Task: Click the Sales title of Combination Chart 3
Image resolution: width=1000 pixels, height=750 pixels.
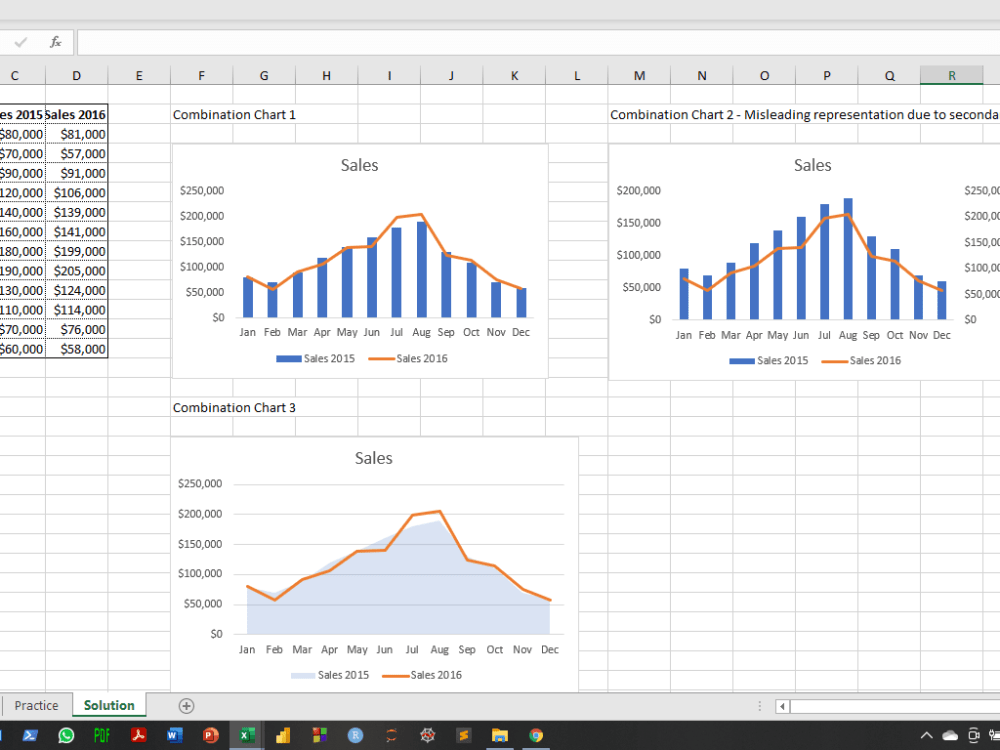Action: tap(373, 458)
